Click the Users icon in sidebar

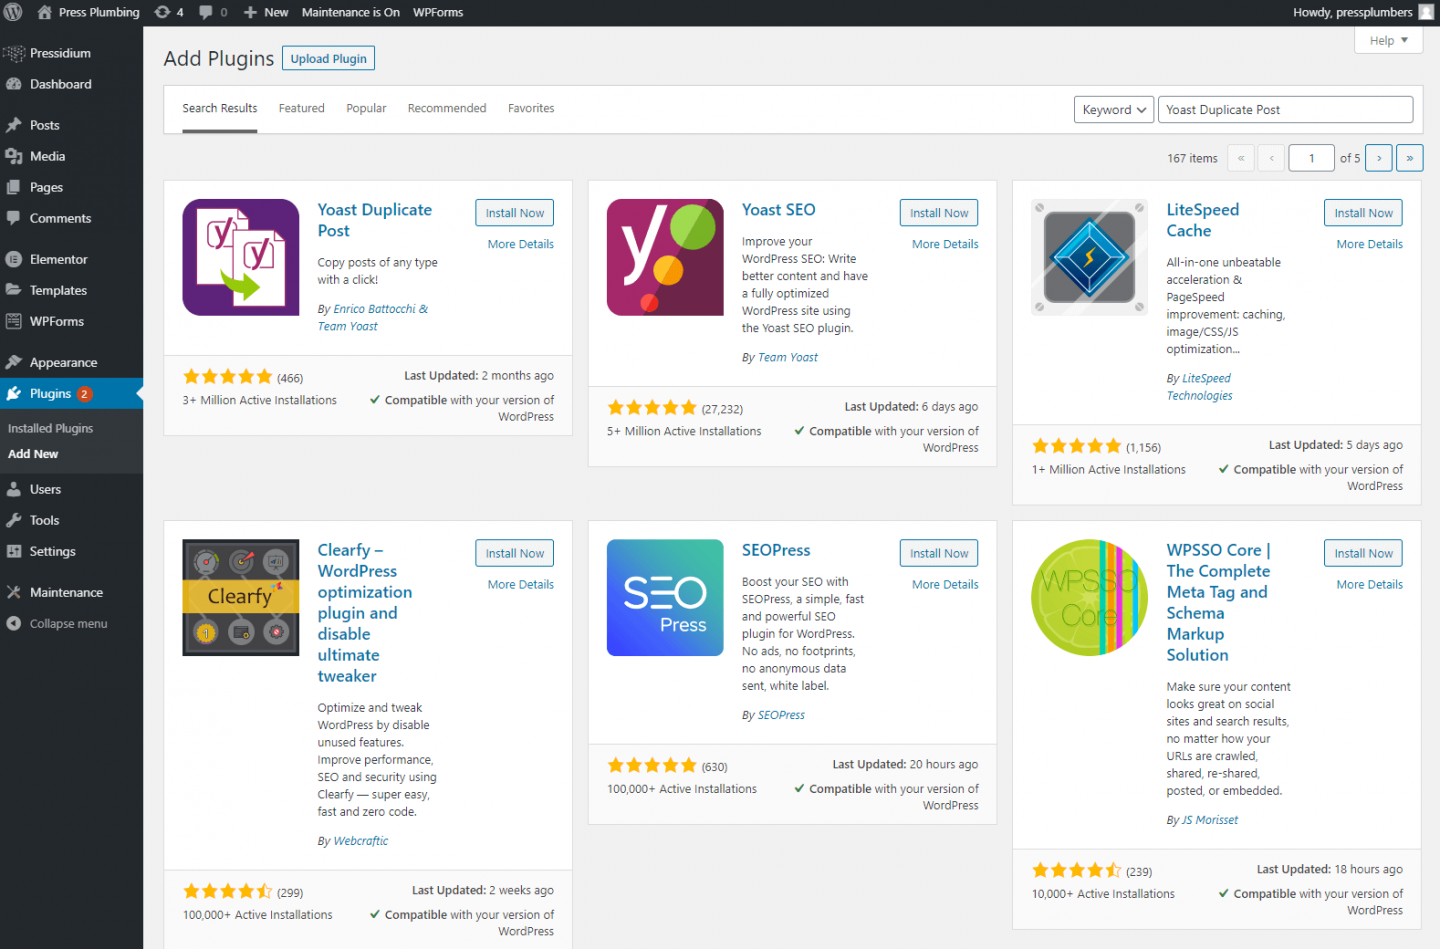(14, 489)
